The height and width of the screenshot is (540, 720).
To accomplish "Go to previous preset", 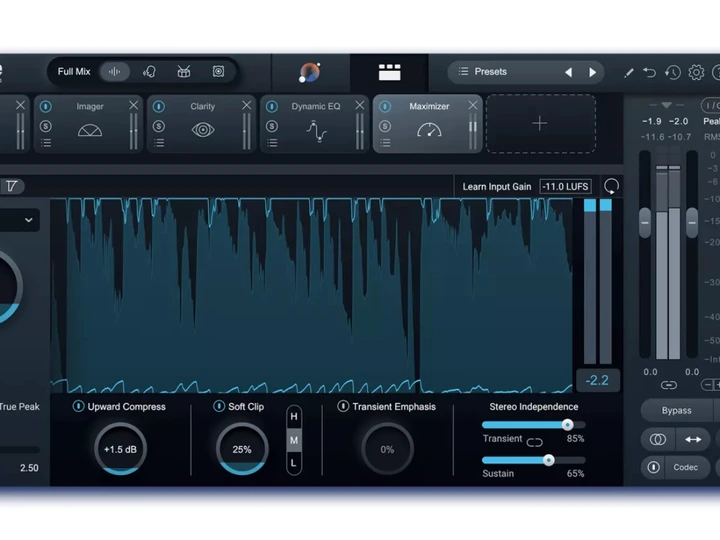I will pyautogui.click(x=568, y=72).
